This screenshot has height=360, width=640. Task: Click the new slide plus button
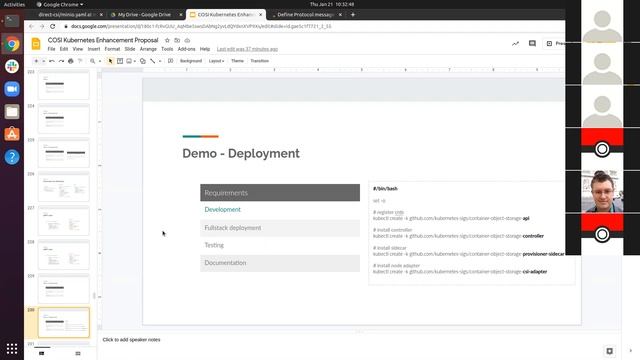coord(36,61)
